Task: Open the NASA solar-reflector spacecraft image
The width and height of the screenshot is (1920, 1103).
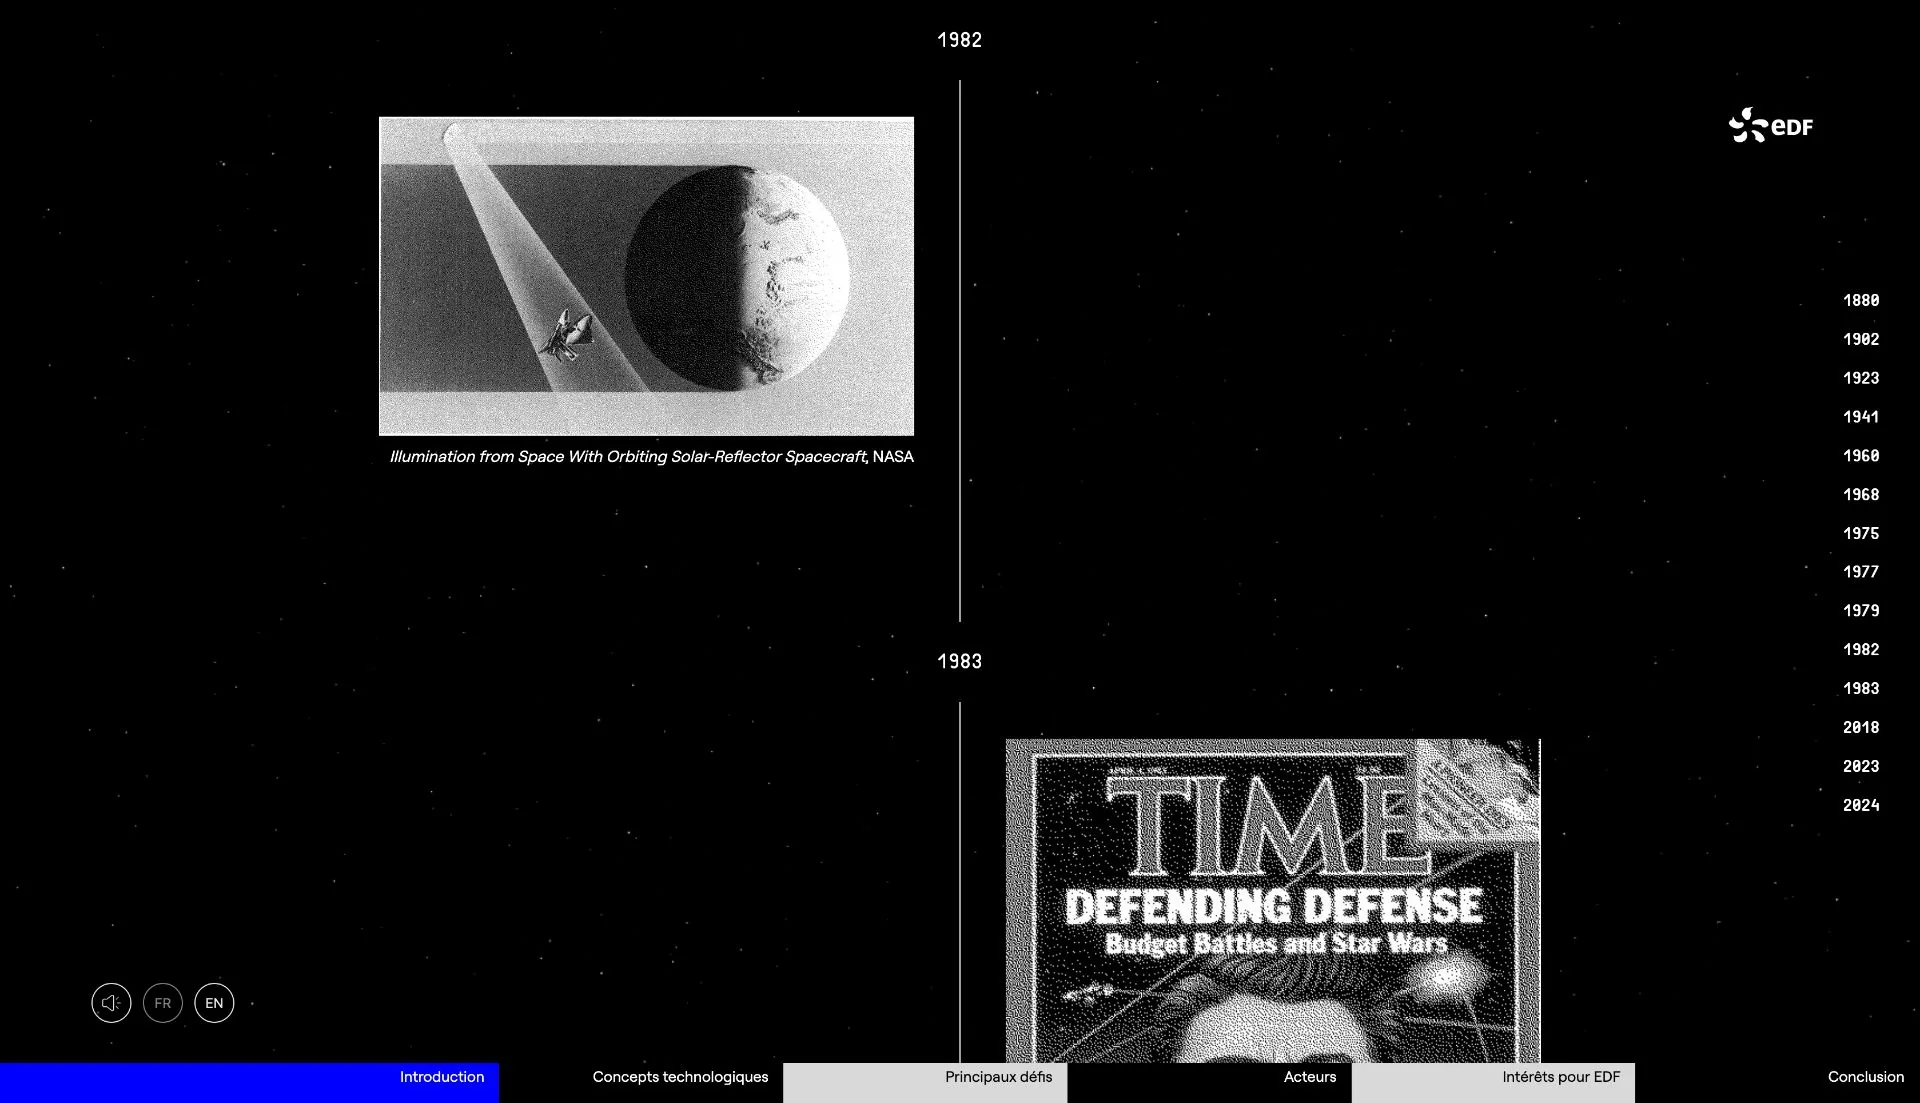Action: pyautogui.click(x=646, y=276)
